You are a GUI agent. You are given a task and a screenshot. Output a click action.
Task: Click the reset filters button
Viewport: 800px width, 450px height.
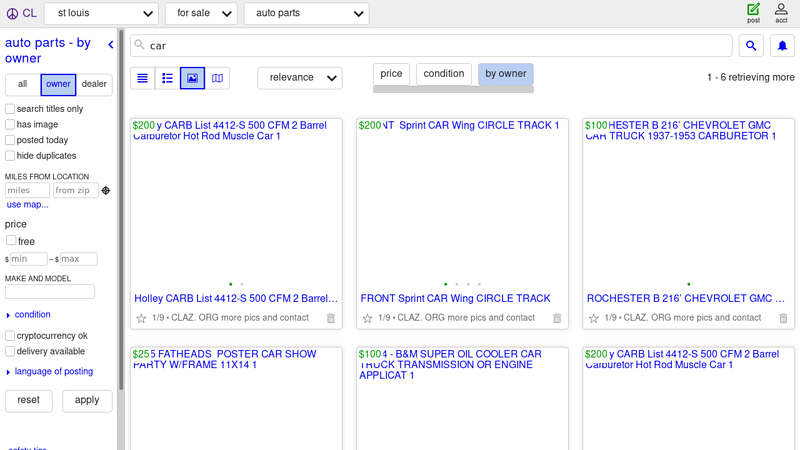29,401
